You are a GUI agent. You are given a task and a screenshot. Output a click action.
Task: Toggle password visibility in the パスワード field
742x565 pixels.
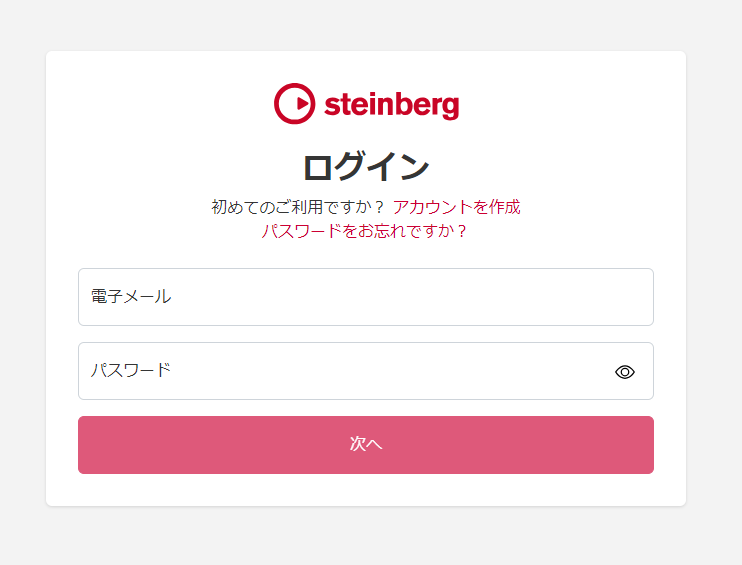(625, 372)
